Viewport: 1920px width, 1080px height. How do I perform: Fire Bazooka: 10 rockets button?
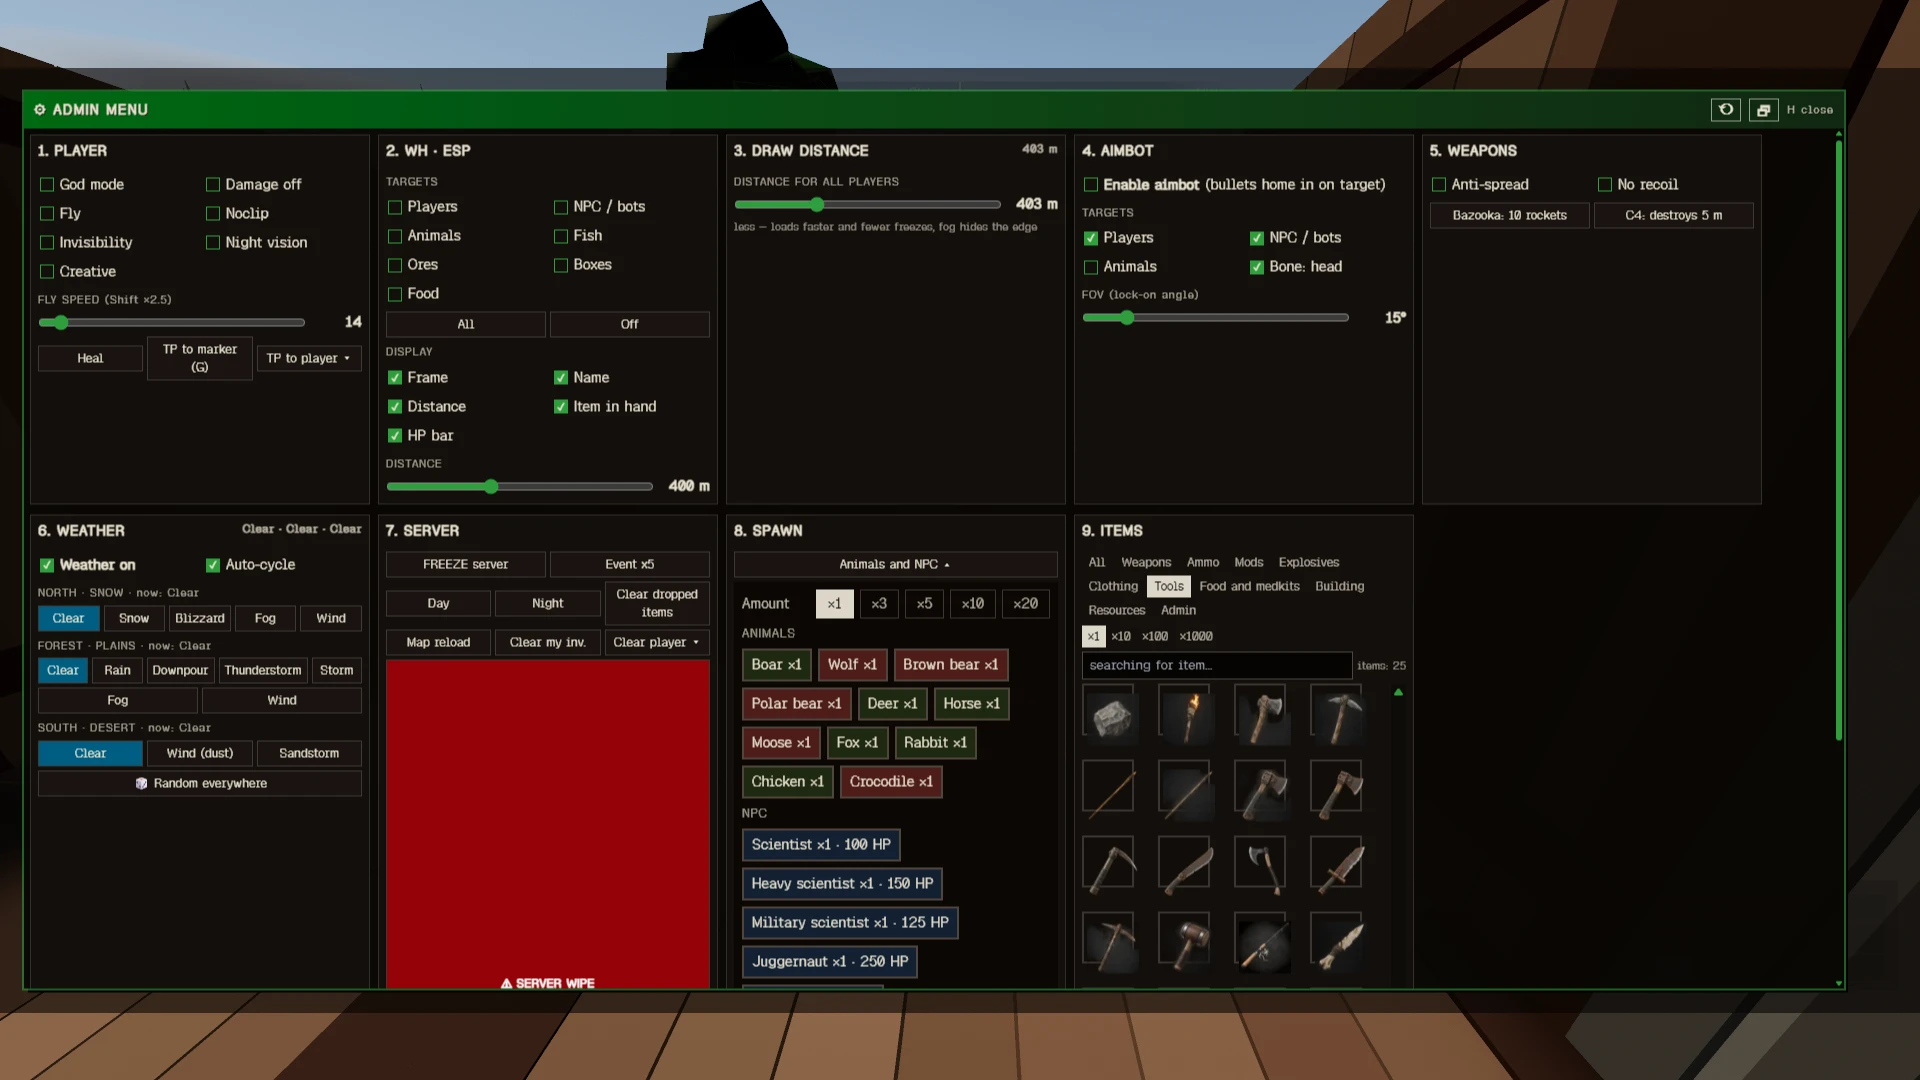click(x=1509, y=215)
